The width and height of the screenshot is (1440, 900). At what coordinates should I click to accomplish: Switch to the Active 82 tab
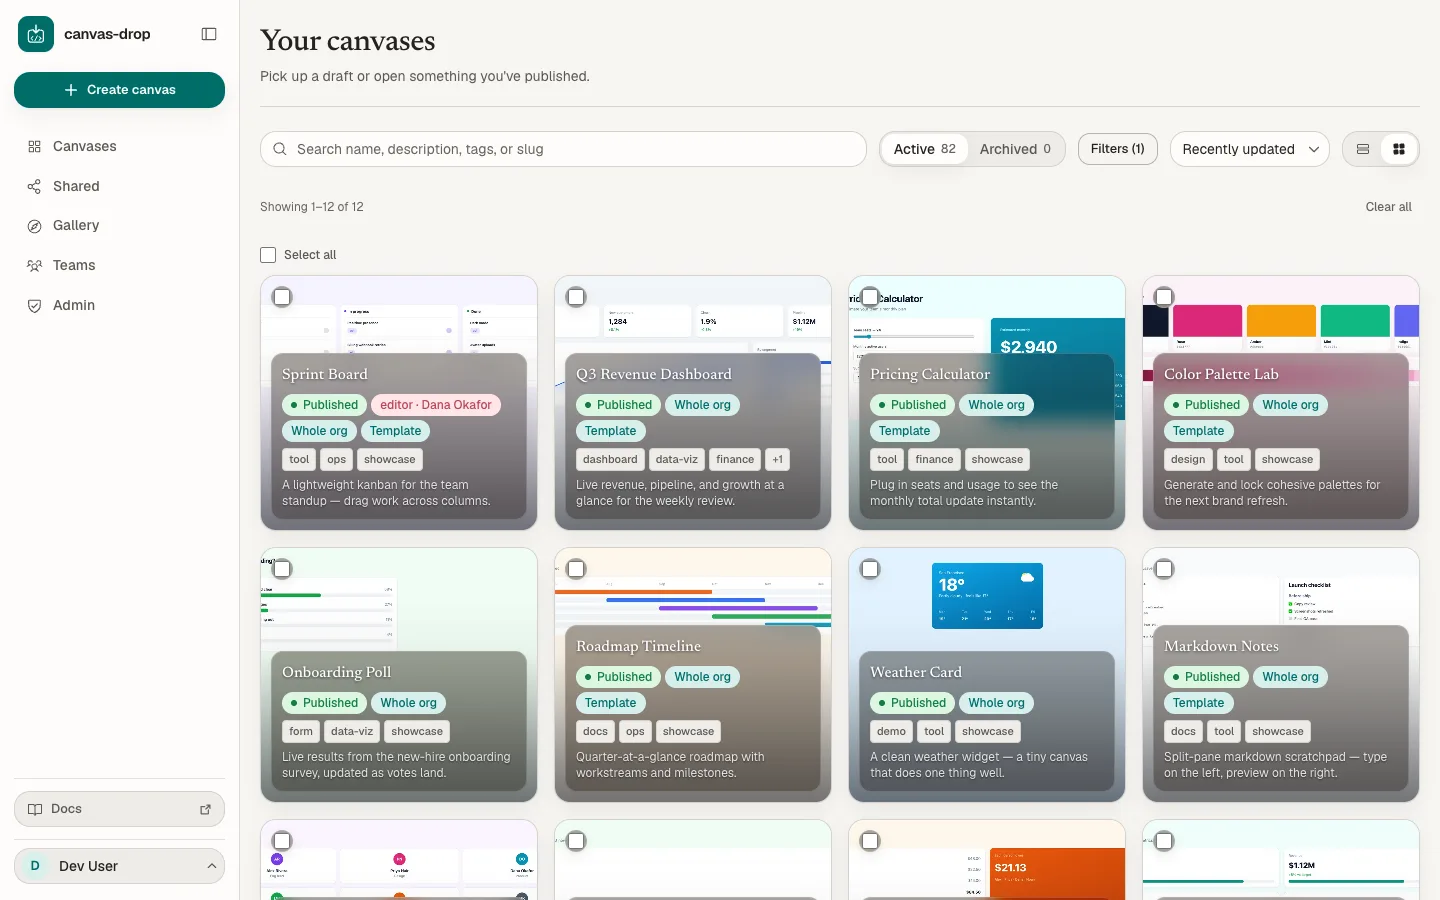924,149
